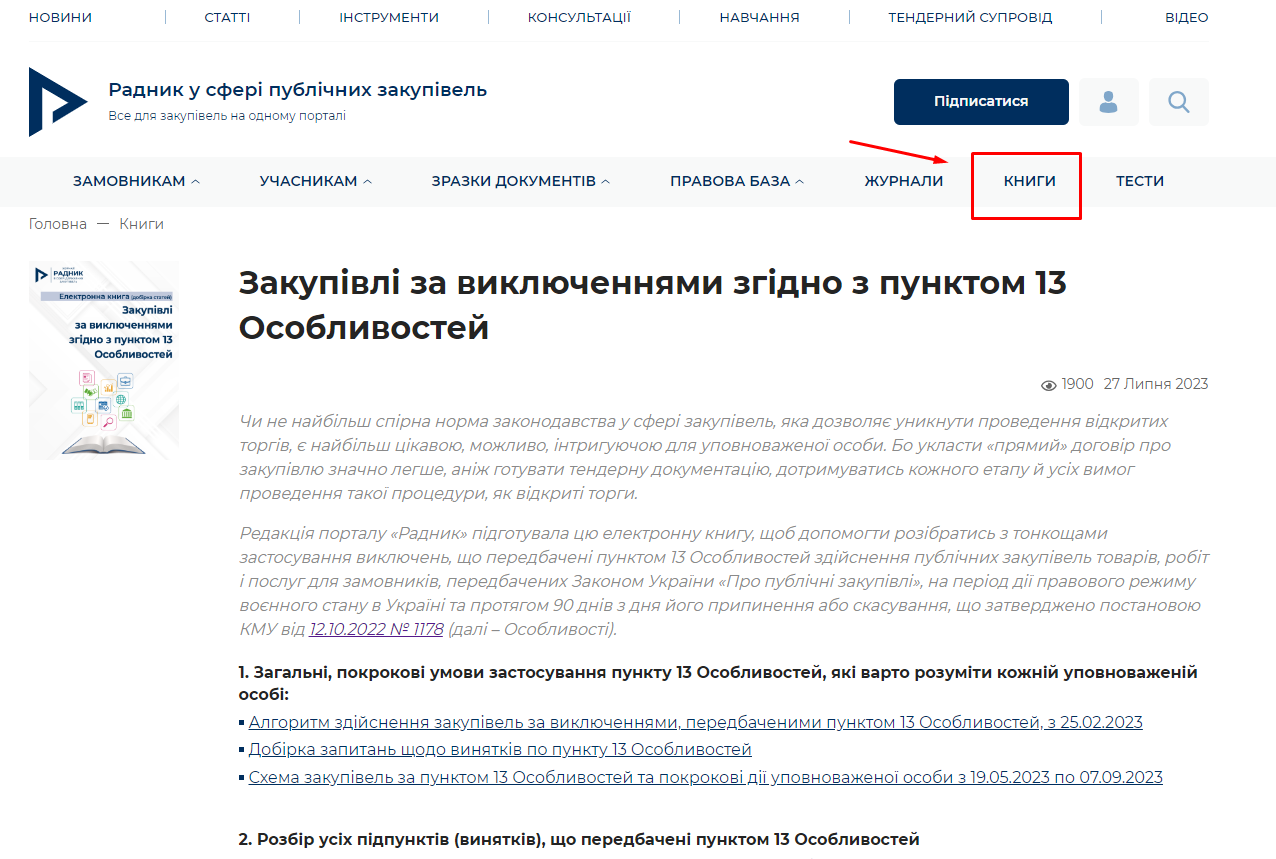
Task: Open Схема закупівель за пунктом 13 link
Action: pos(706,778)
